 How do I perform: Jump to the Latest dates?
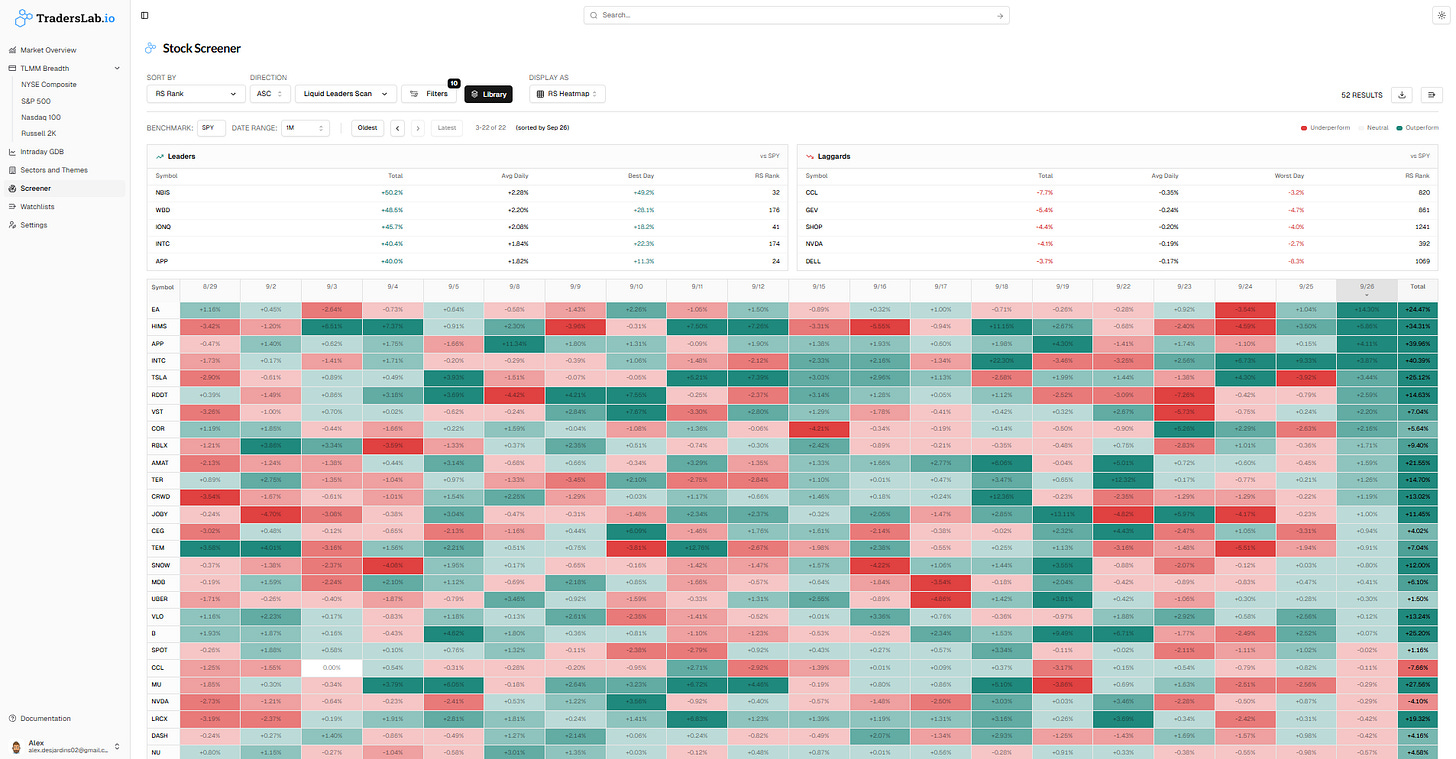click(x=447, y=128)
